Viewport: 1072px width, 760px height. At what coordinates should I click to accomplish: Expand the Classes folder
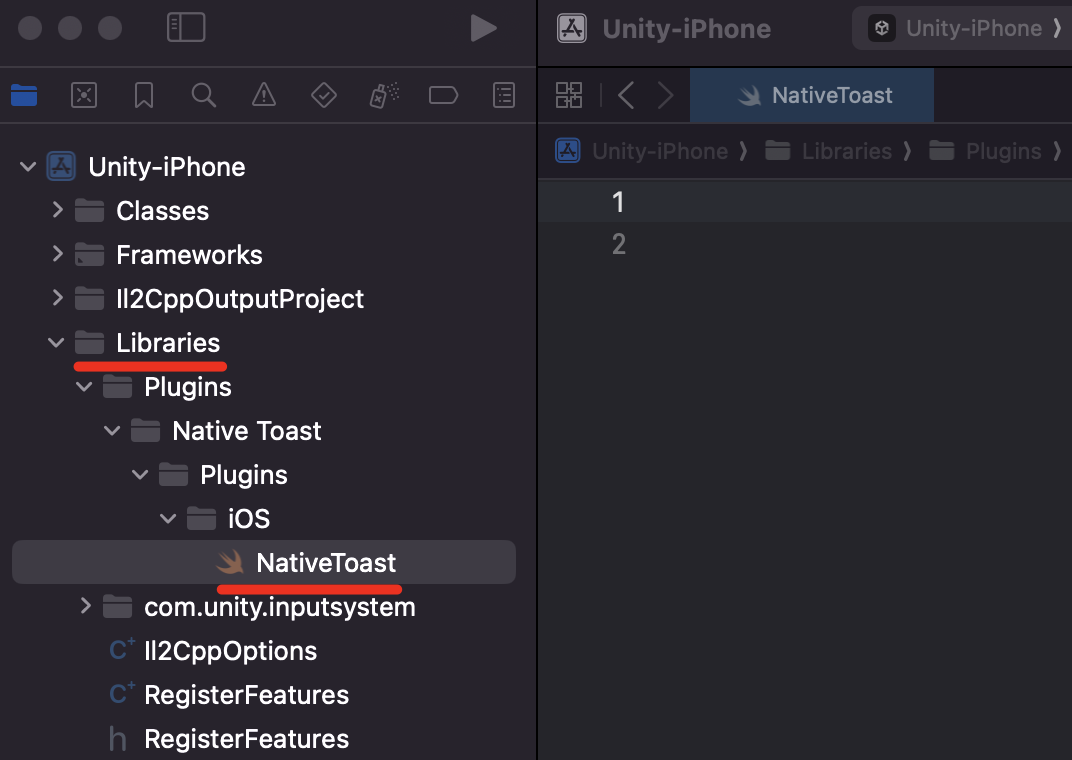click(57, 211)
